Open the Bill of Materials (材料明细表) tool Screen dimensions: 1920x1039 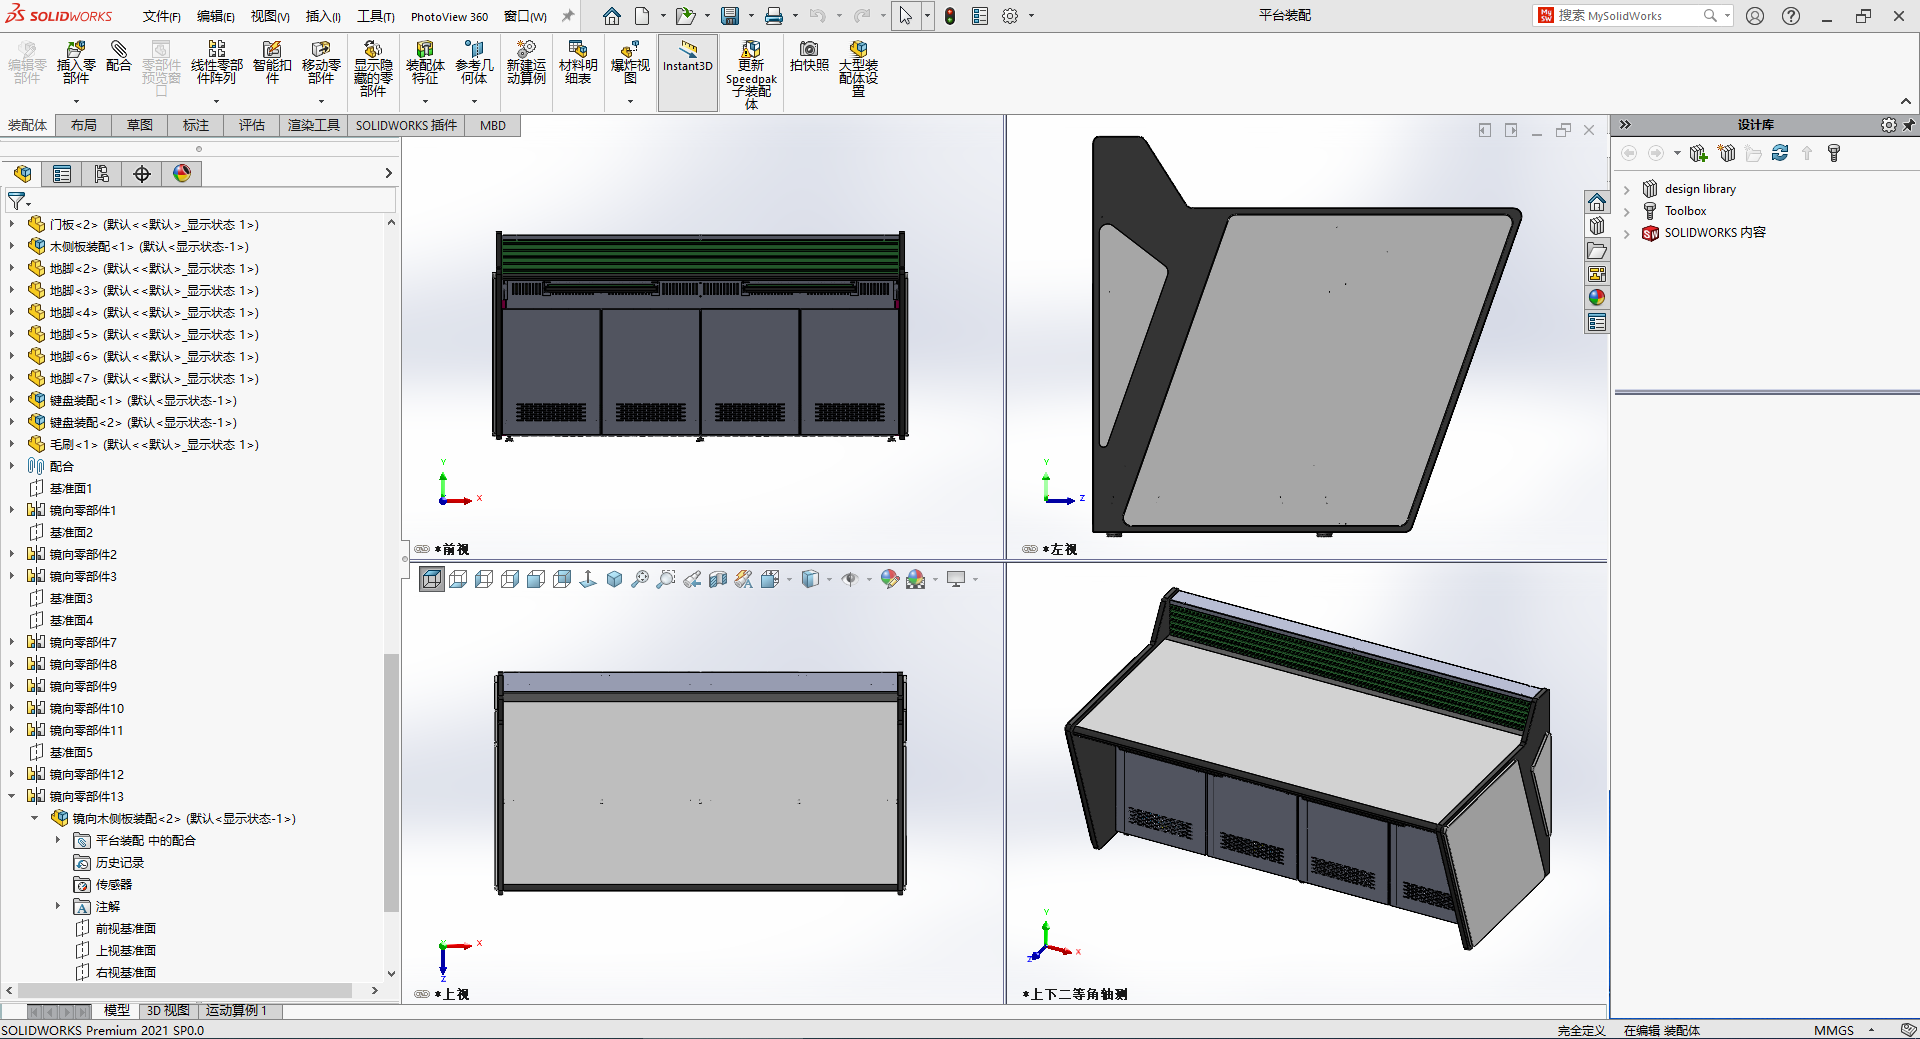coord(578,62)
